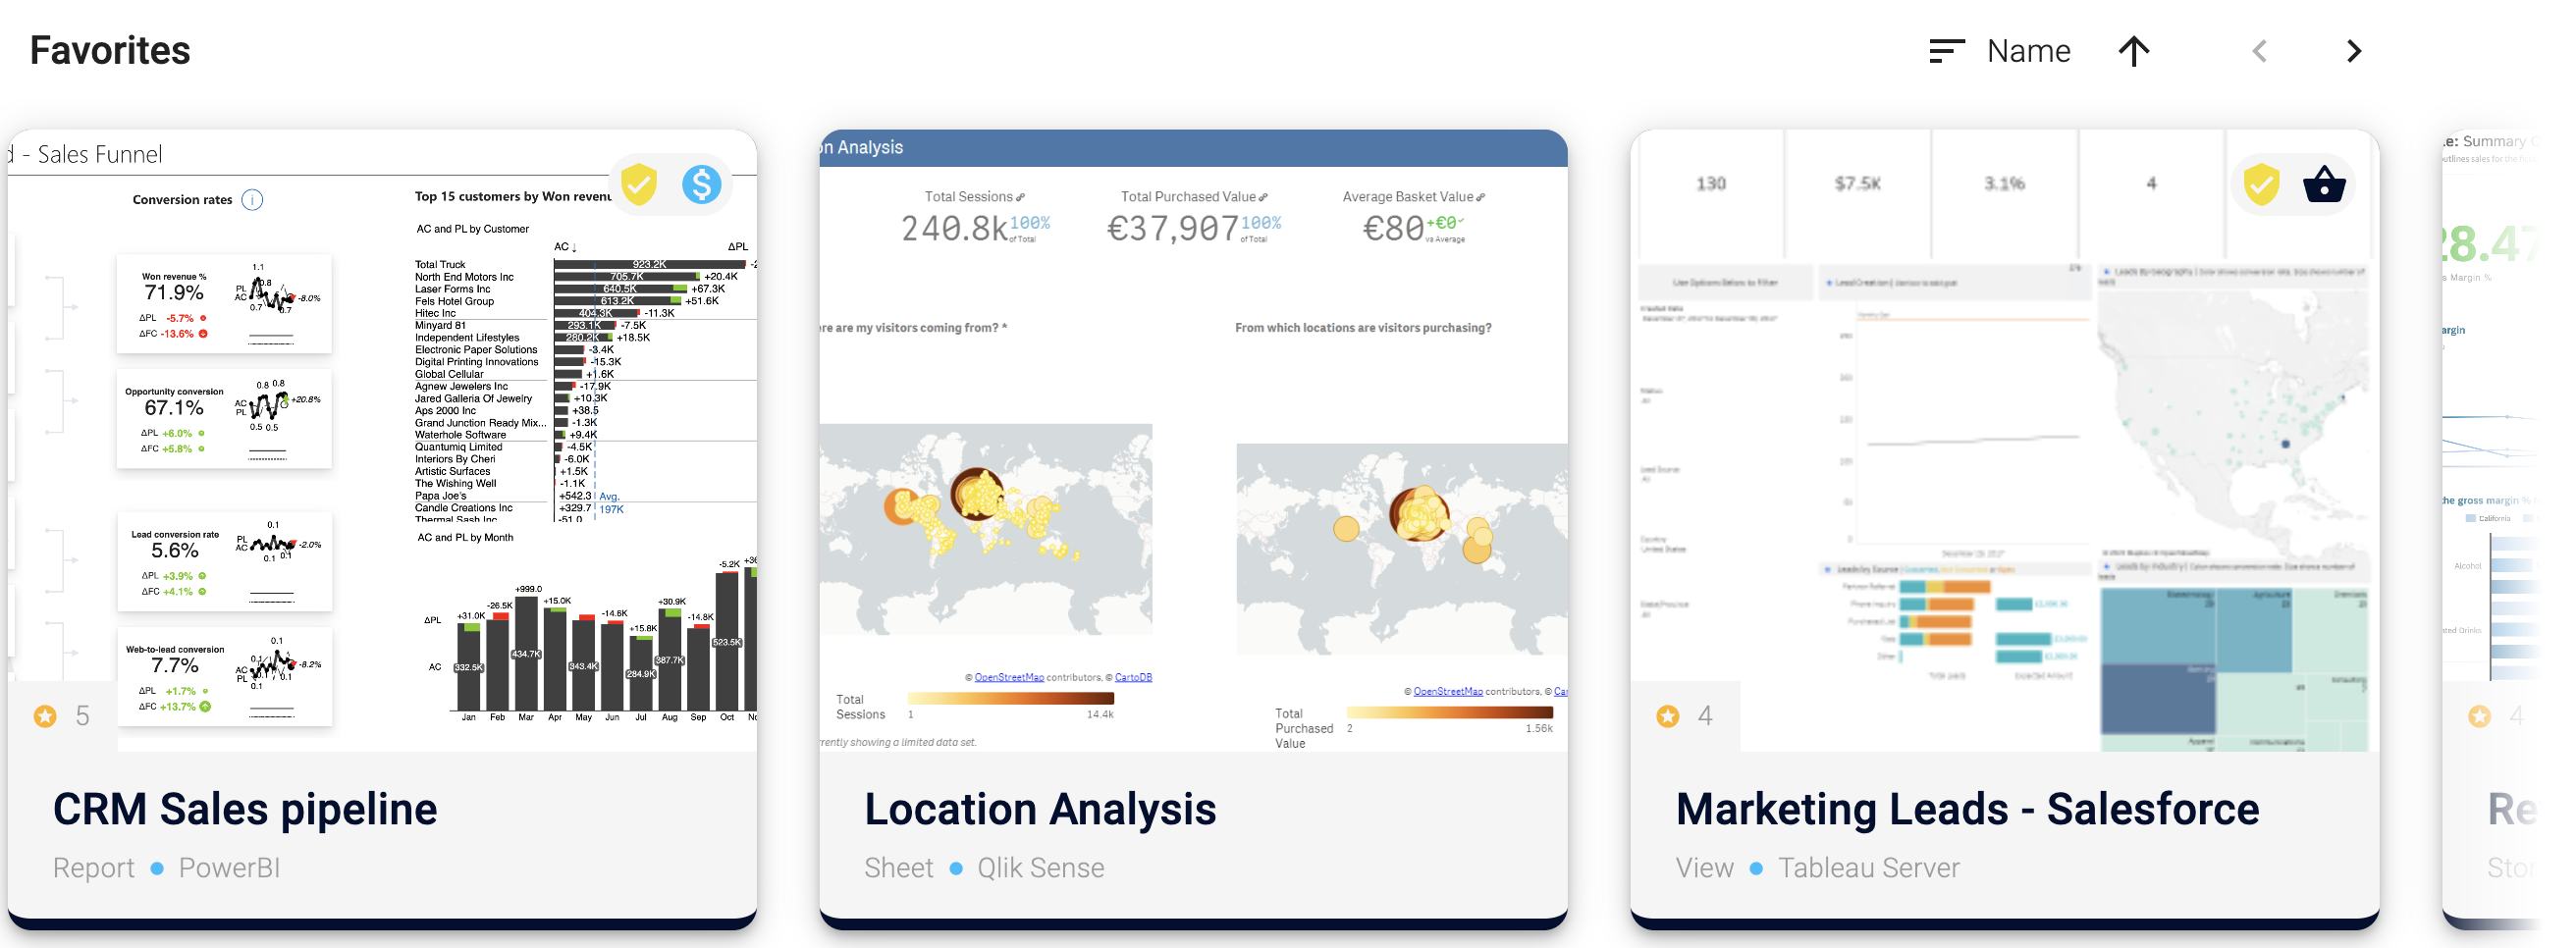The height and width of the screenshot is (948, 2576).
Task: Click the Location Analysis title
Action: tap(1040, 809)
